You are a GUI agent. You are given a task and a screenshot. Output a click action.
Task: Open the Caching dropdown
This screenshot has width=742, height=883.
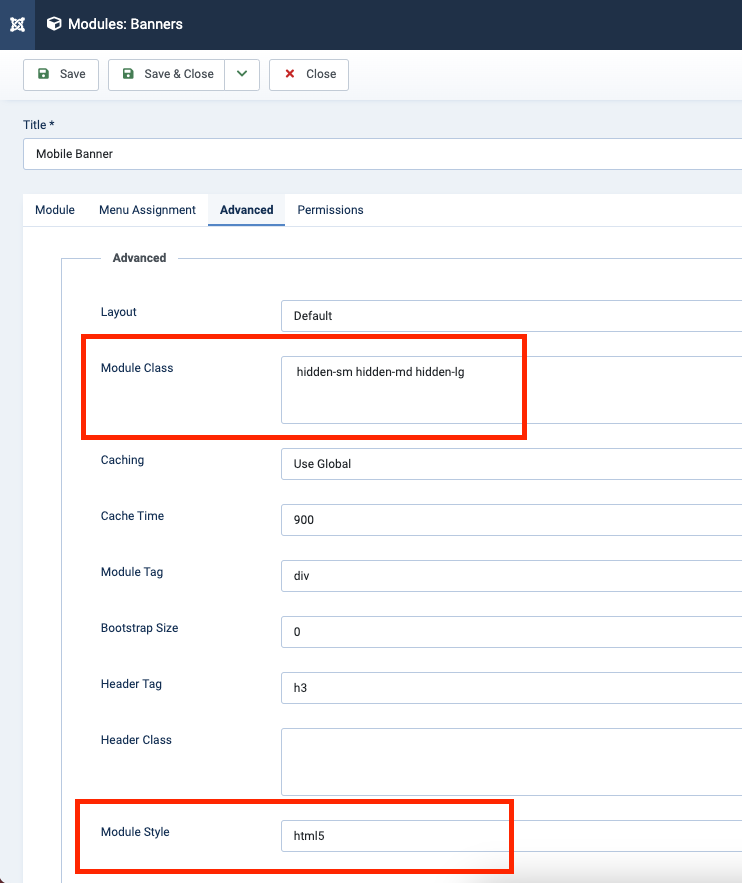coord(511,464)
